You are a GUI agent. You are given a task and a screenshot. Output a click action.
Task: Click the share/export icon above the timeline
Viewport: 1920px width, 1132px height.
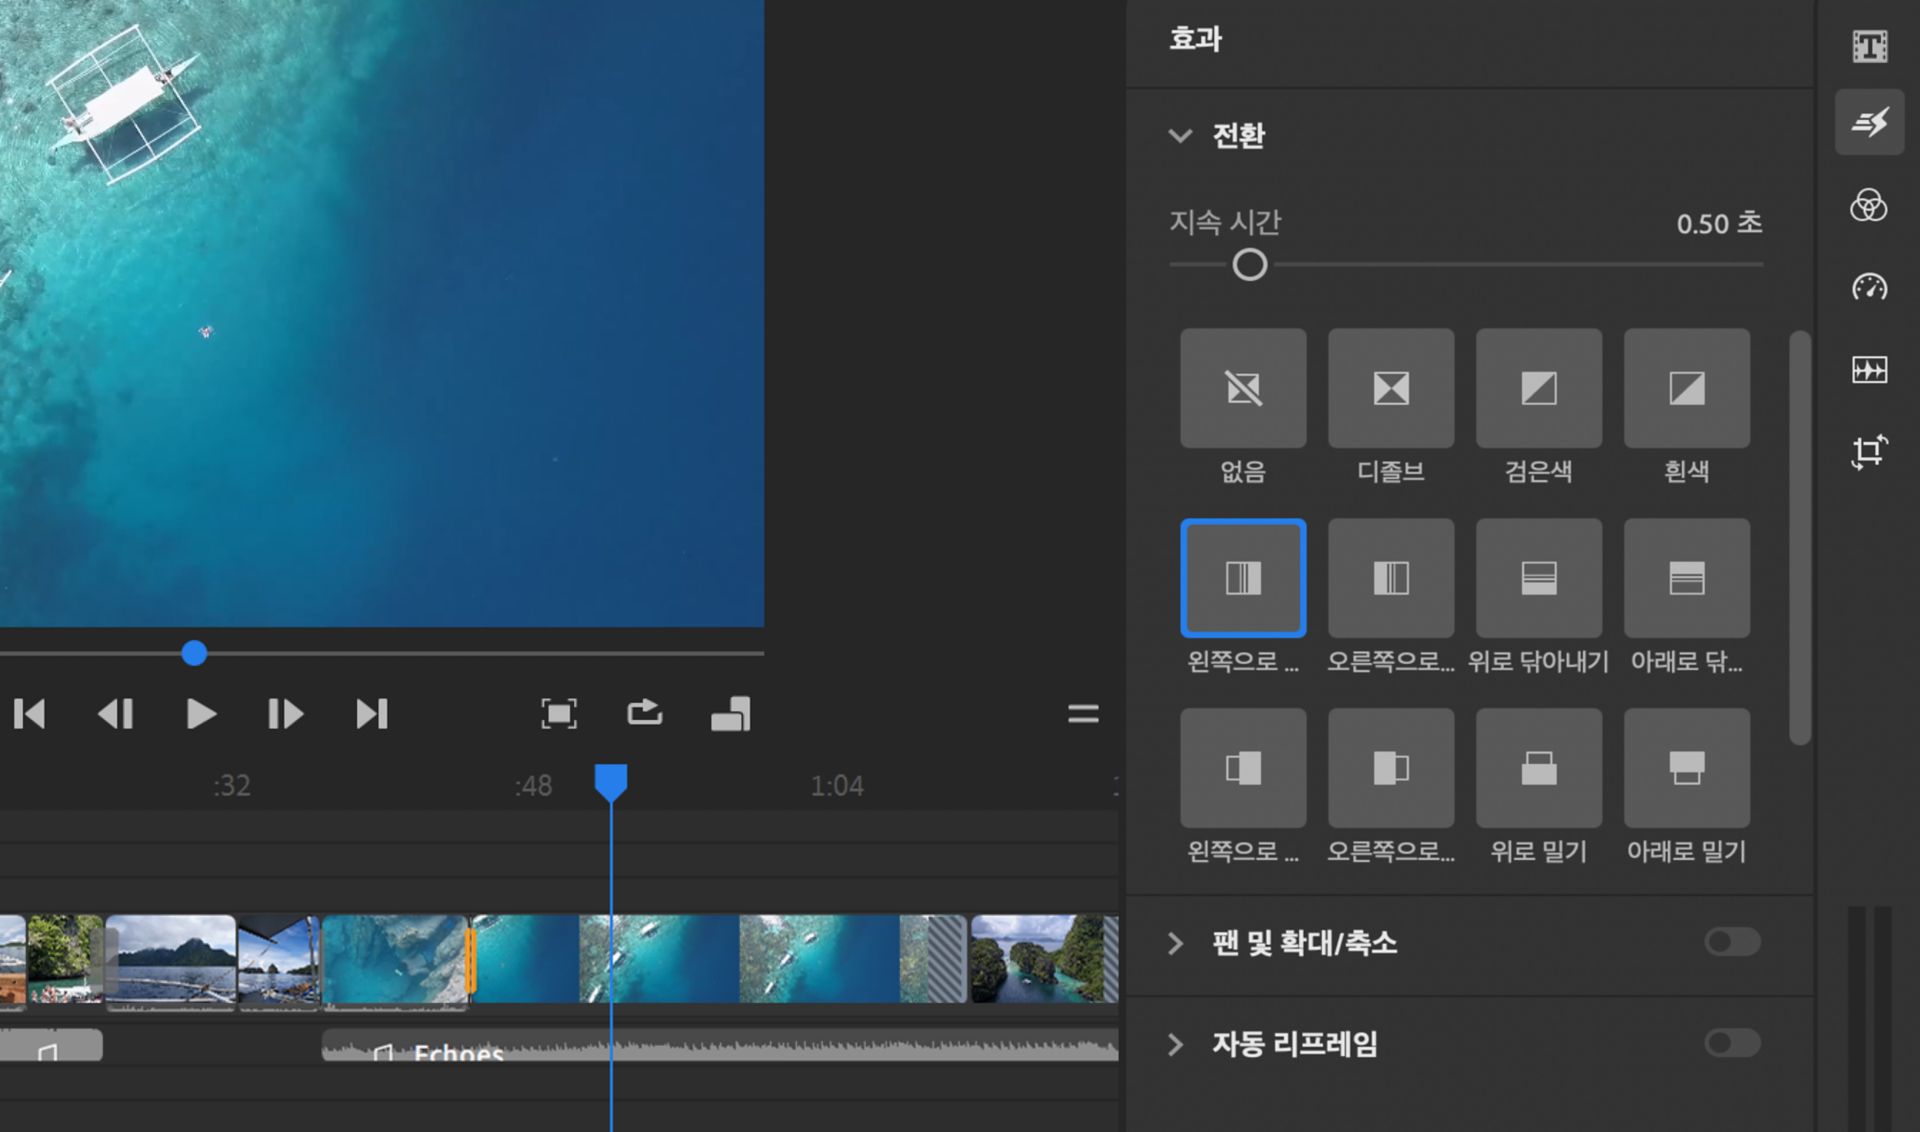click(x=645, y=713)
